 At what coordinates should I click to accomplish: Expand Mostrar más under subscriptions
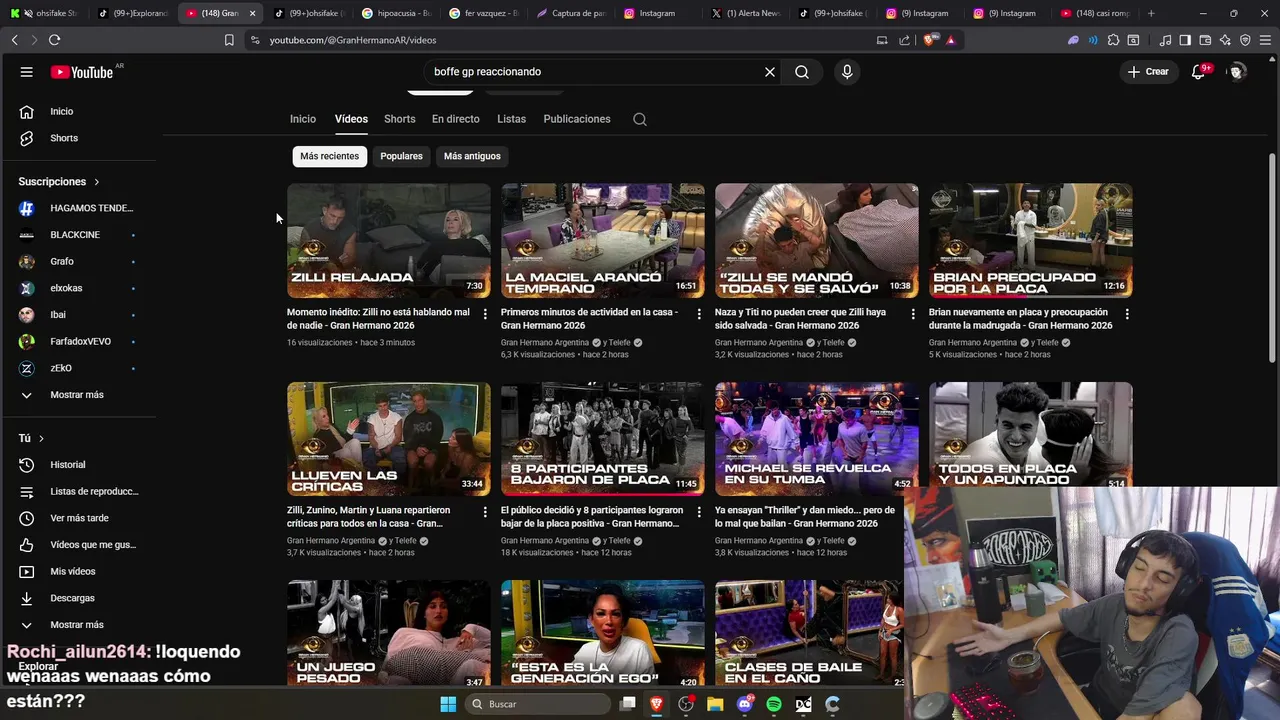[x=77, y=395]
